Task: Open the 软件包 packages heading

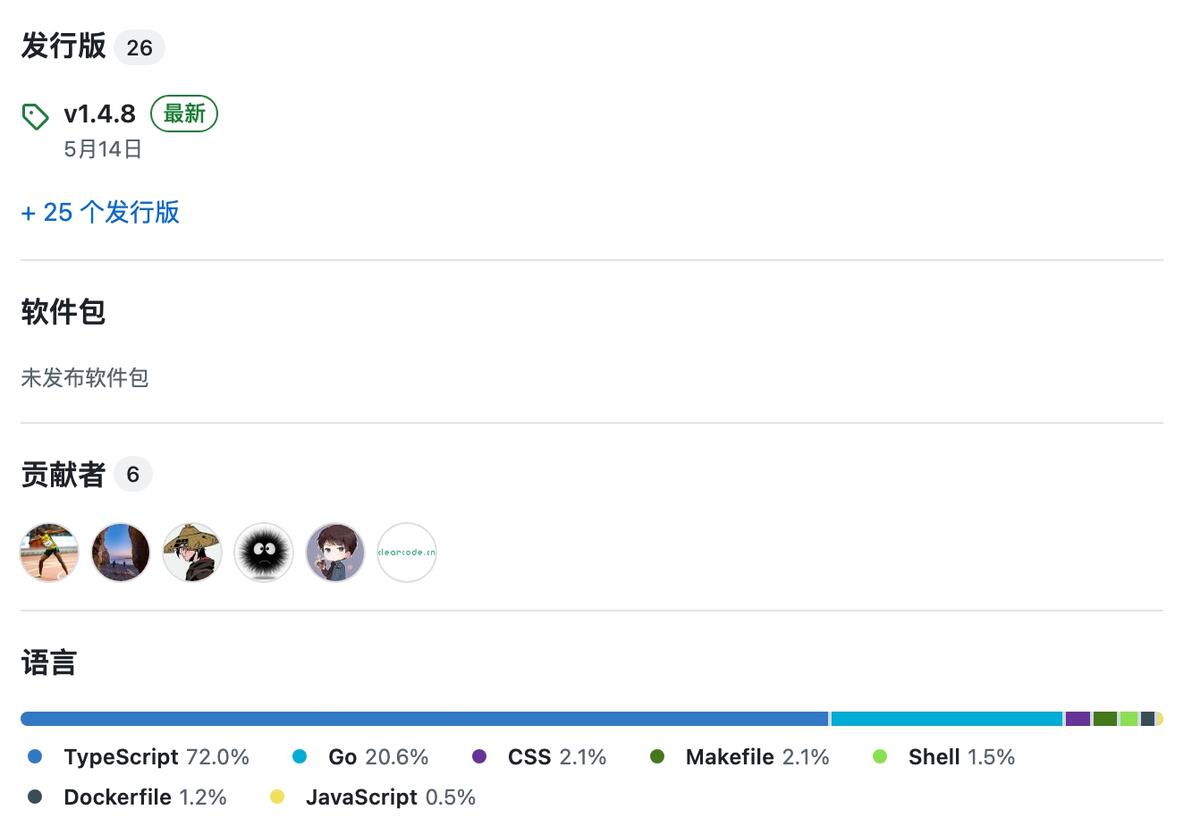Action: pyautogui.click(x=63, y=312)
